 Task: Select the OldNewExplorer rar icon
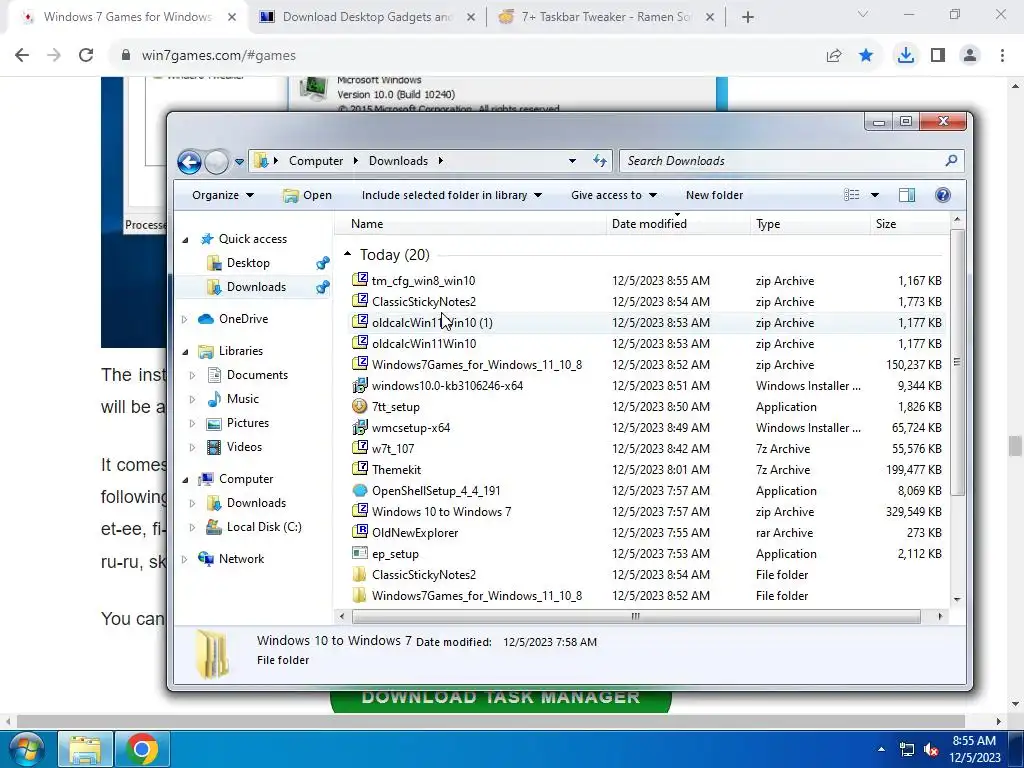coord(360,532)
